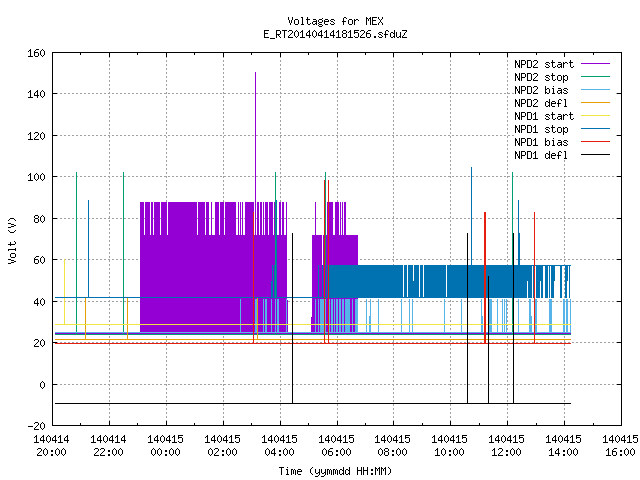The image size is (640, 480).
Task: Click the 100 y-axis tick label
Action: pyautogui.click(x=36, y=177)
